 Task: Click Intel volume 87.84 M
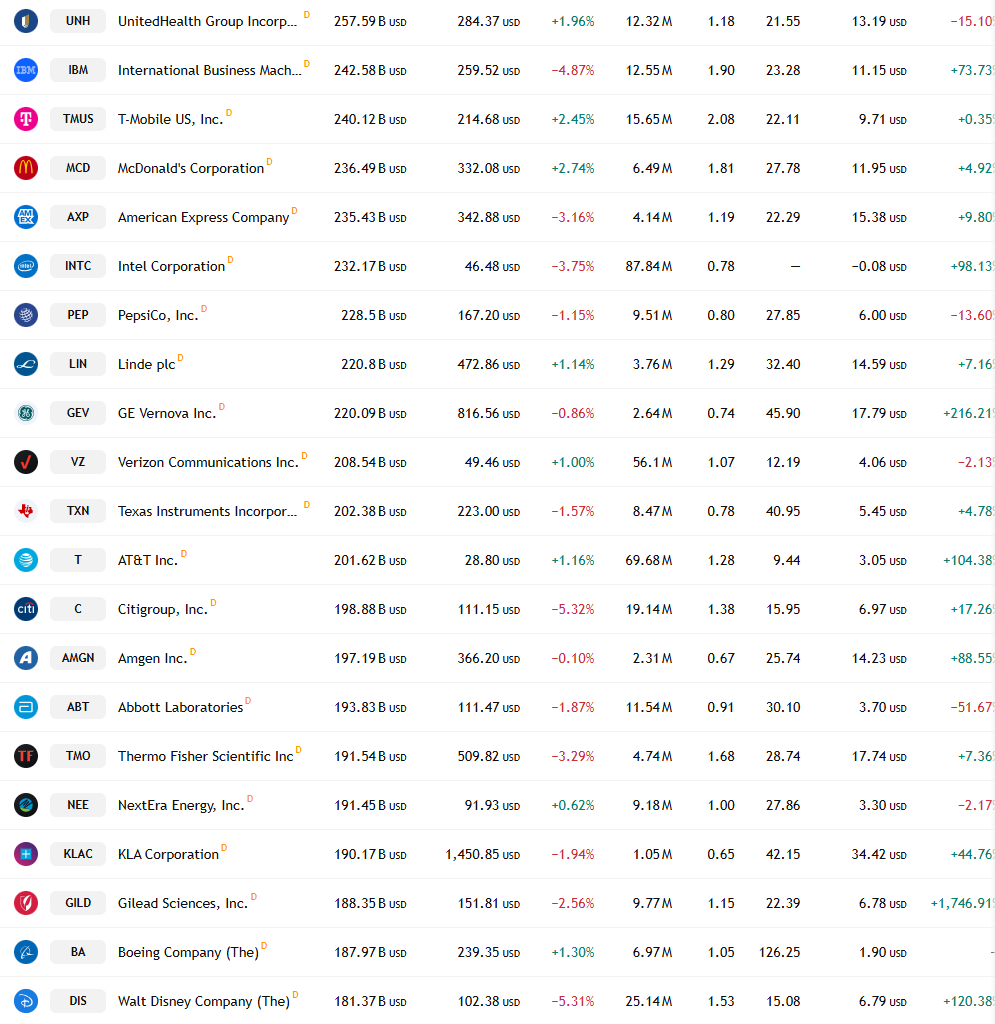(648, 266)
